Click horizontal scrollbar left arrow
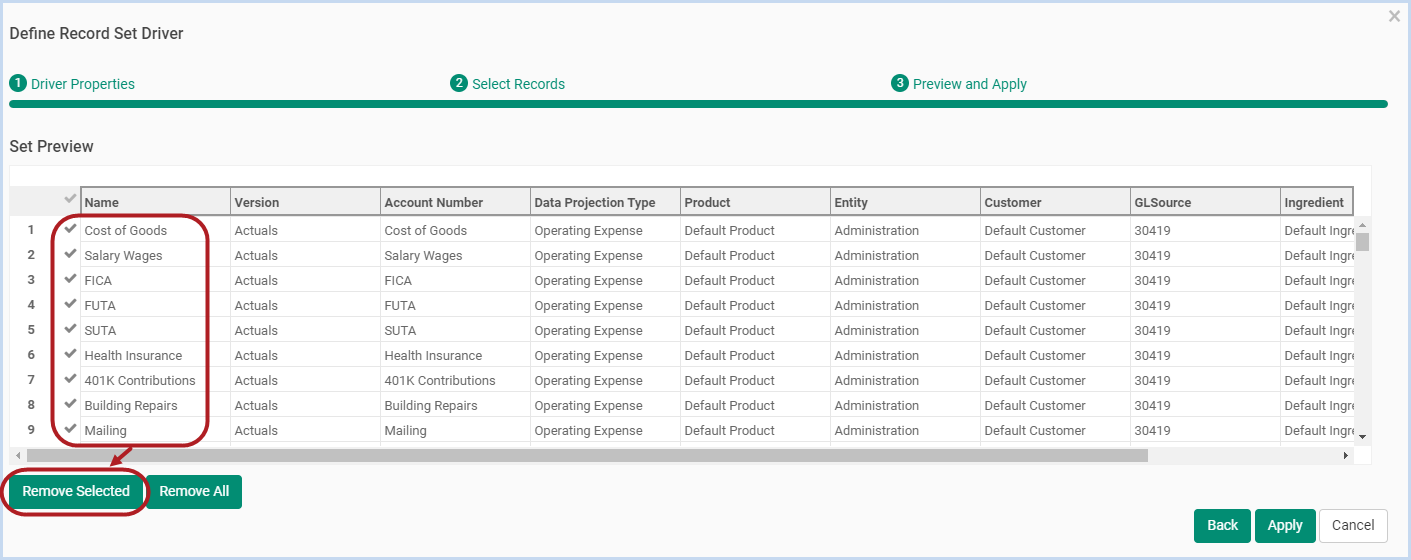This screenshot has height=560, width=1411. tap(18, 455)
